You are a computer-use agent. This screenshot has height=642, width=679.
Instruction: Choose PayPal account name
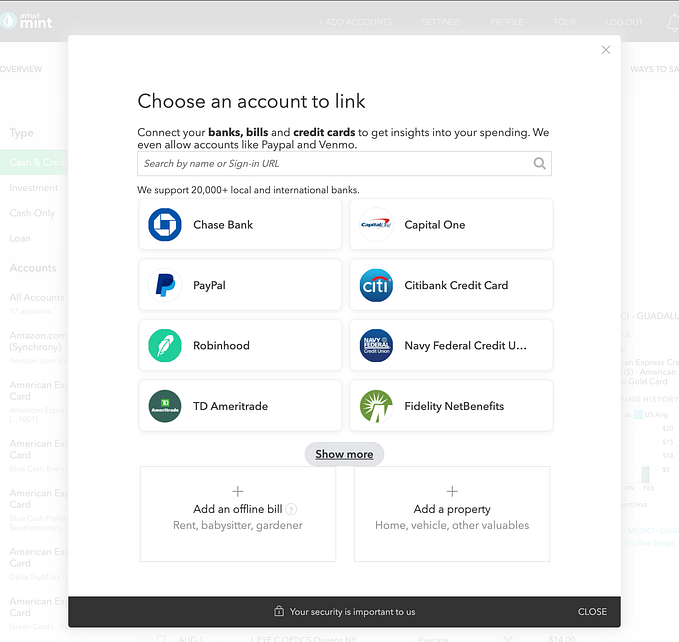[x=209, y=285]
